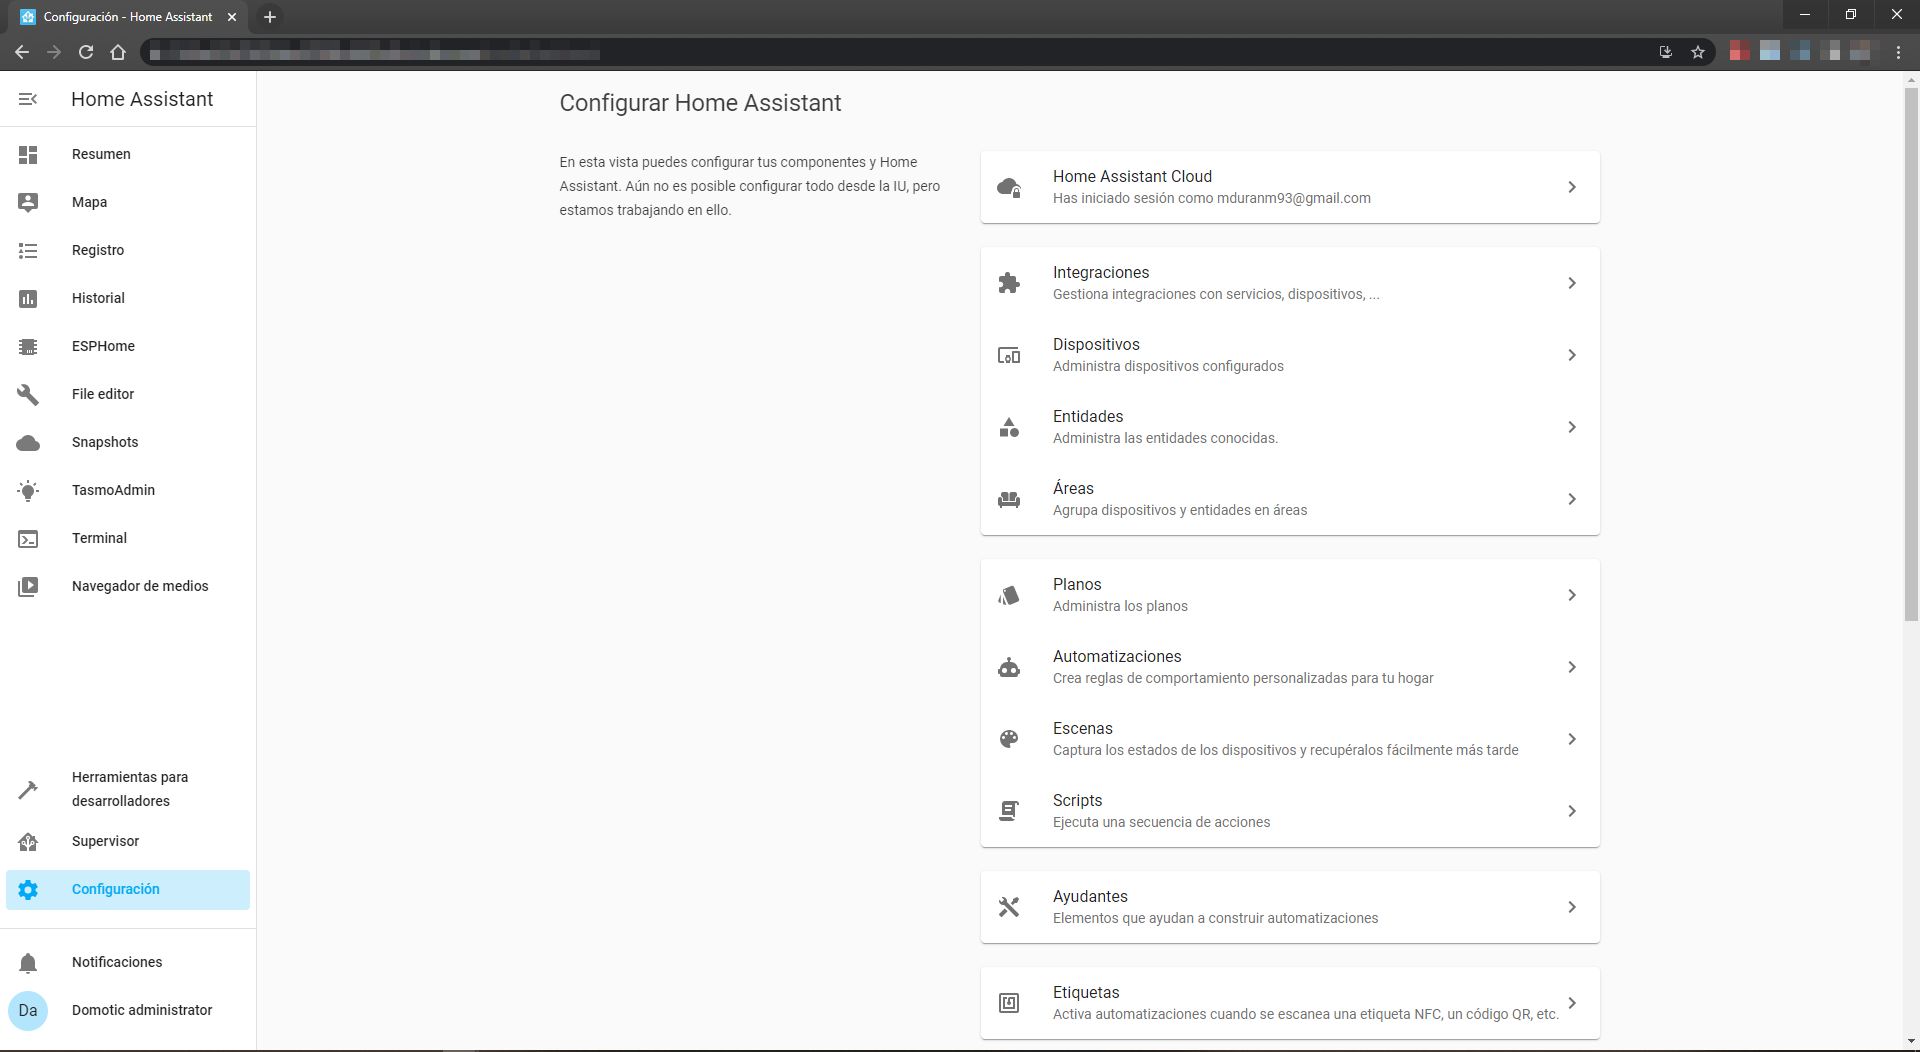Open Ayudantes title entry

(x=1090, y=896)
